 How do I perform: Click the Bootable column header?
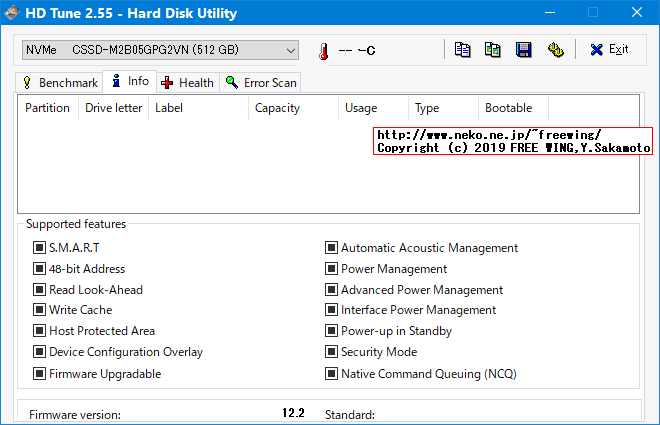click(508, 108)
